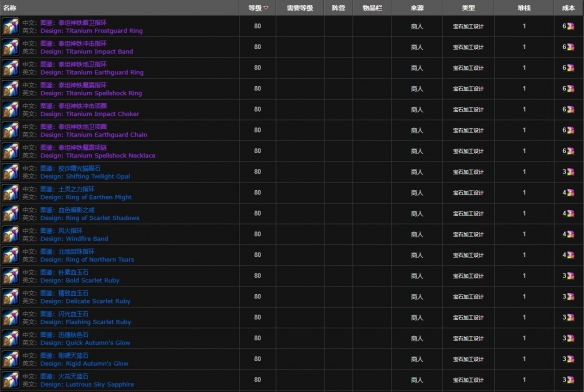584x392 pixels.
Task: Sort by the cost column header
Action: pos(568,8)
